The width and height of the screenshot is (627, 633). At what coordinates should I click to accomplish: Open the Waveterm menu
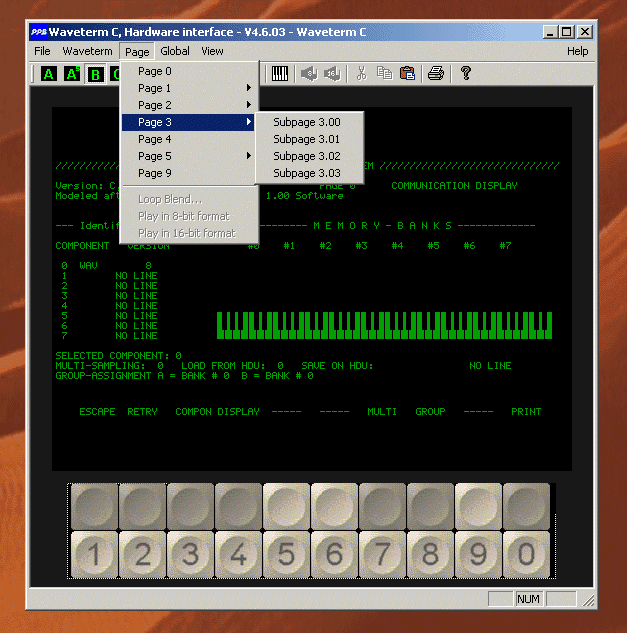87,51
